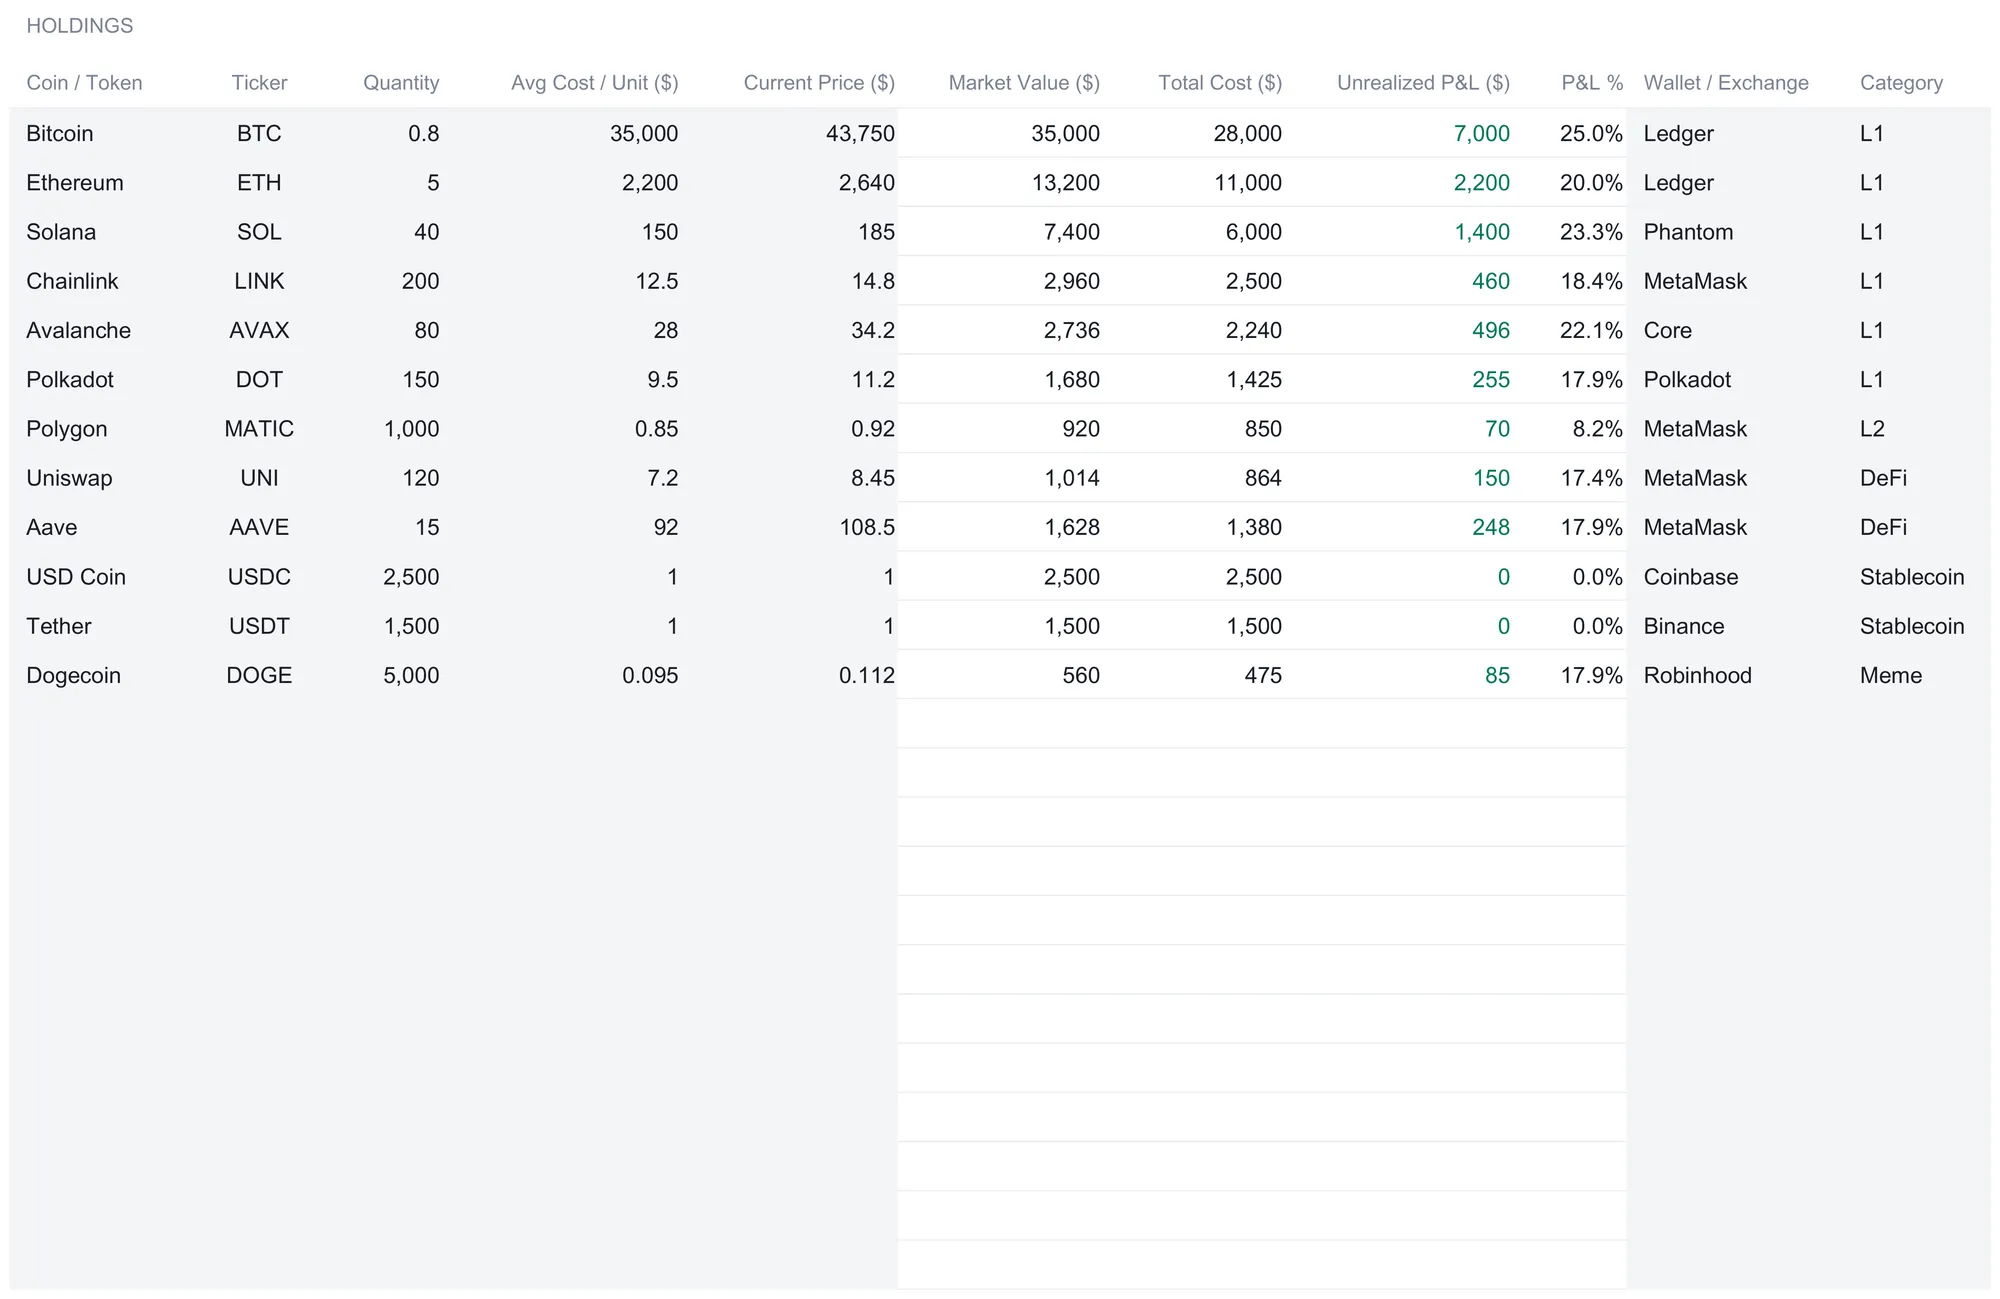Select the Solana coin name cell
This screenshot has width=2000, height=1299.
[61, 232]
